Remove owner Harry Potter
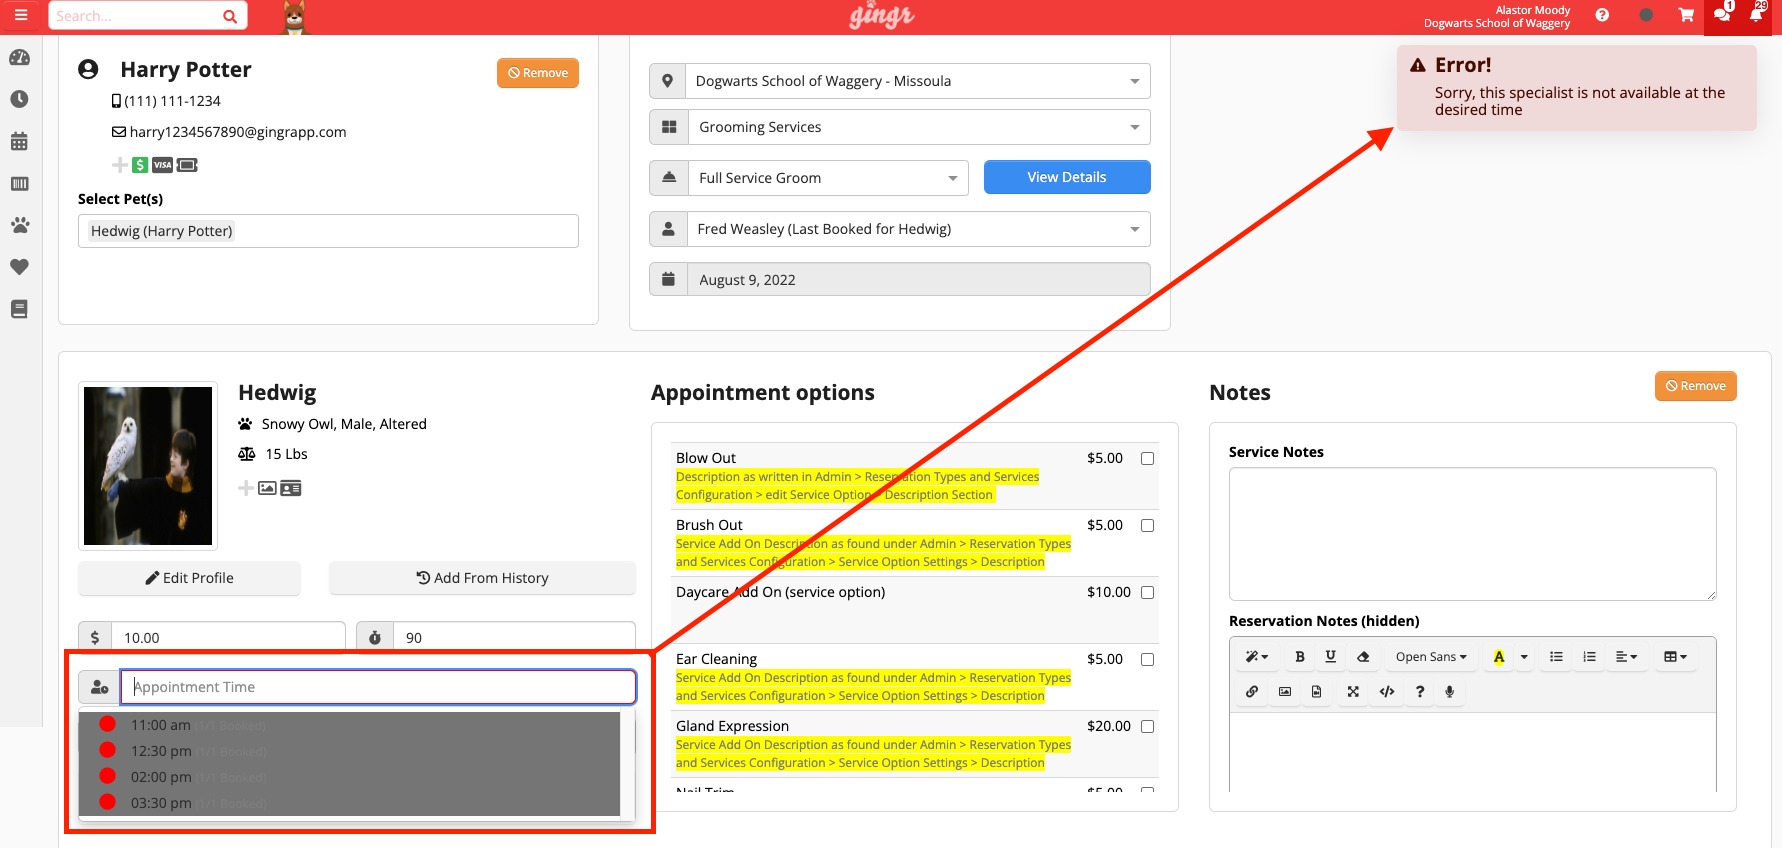This screenshot has width=1782, height=848. [x=538, y=73]
